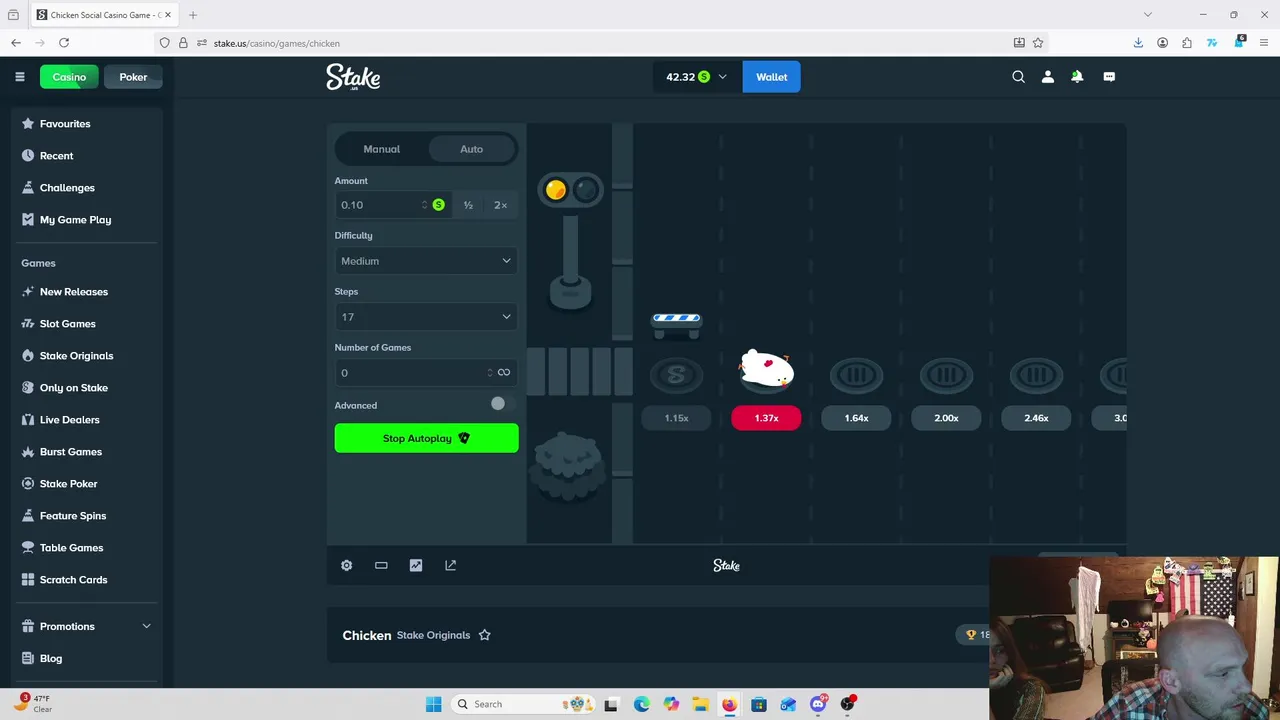Viewport: 1280px width, 720px height.
Task: Open the chat bubble icon
Action: [x=1109, y=77]
